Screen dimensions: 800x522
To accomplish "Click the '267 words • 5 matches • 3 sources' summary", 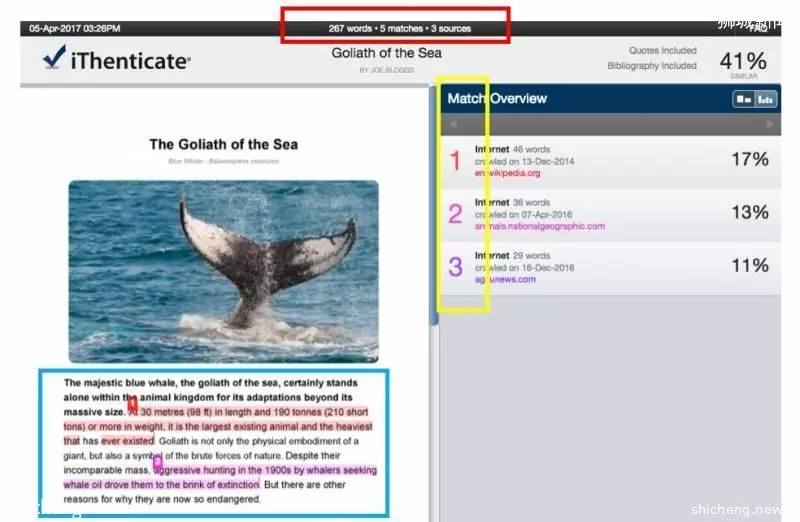I will (x=399, y=29).
